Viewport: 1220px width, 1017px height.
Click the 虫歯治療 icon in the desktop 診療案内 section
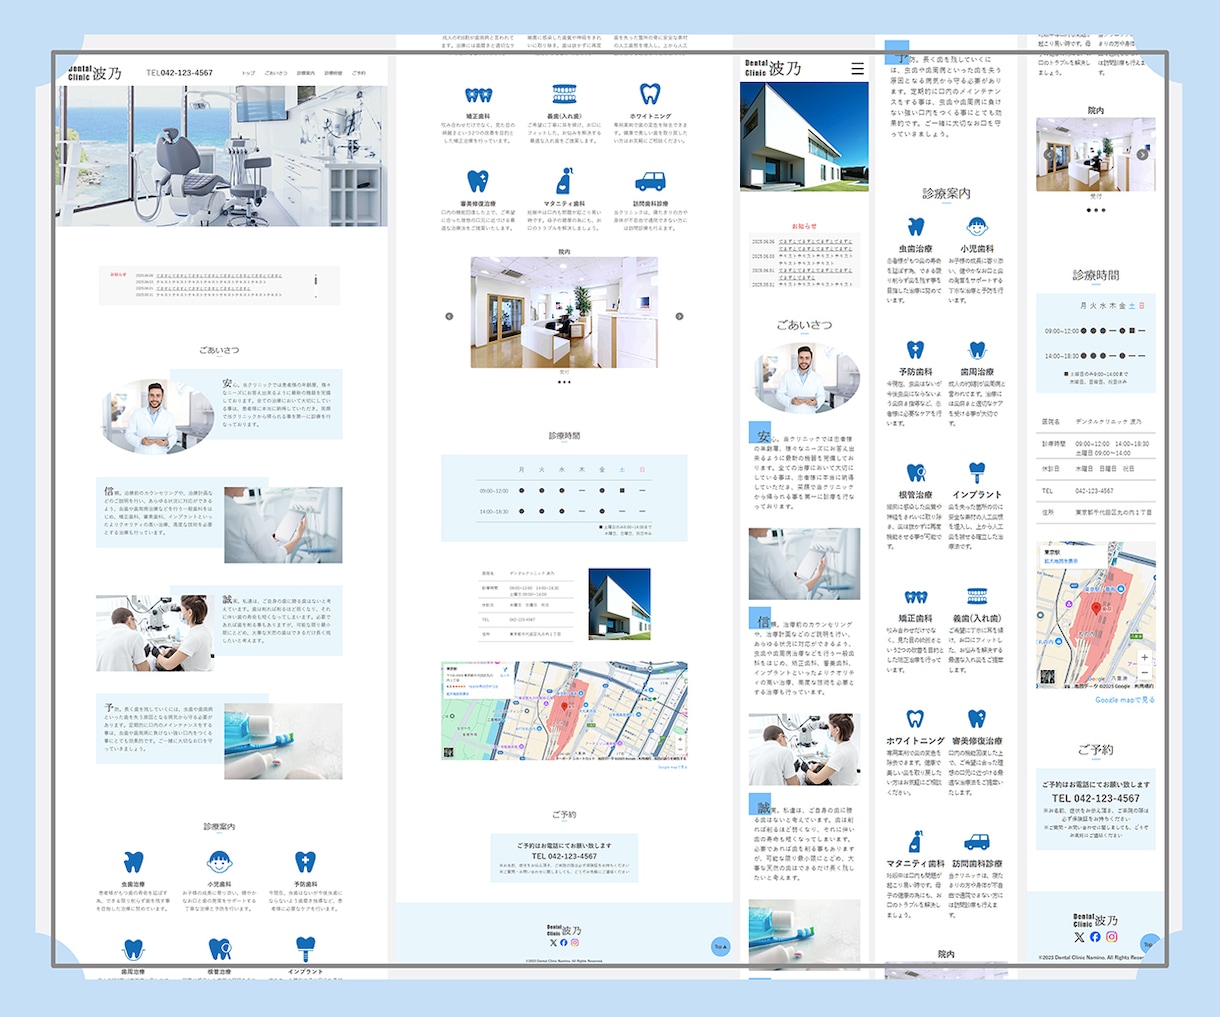click(133, 862)
